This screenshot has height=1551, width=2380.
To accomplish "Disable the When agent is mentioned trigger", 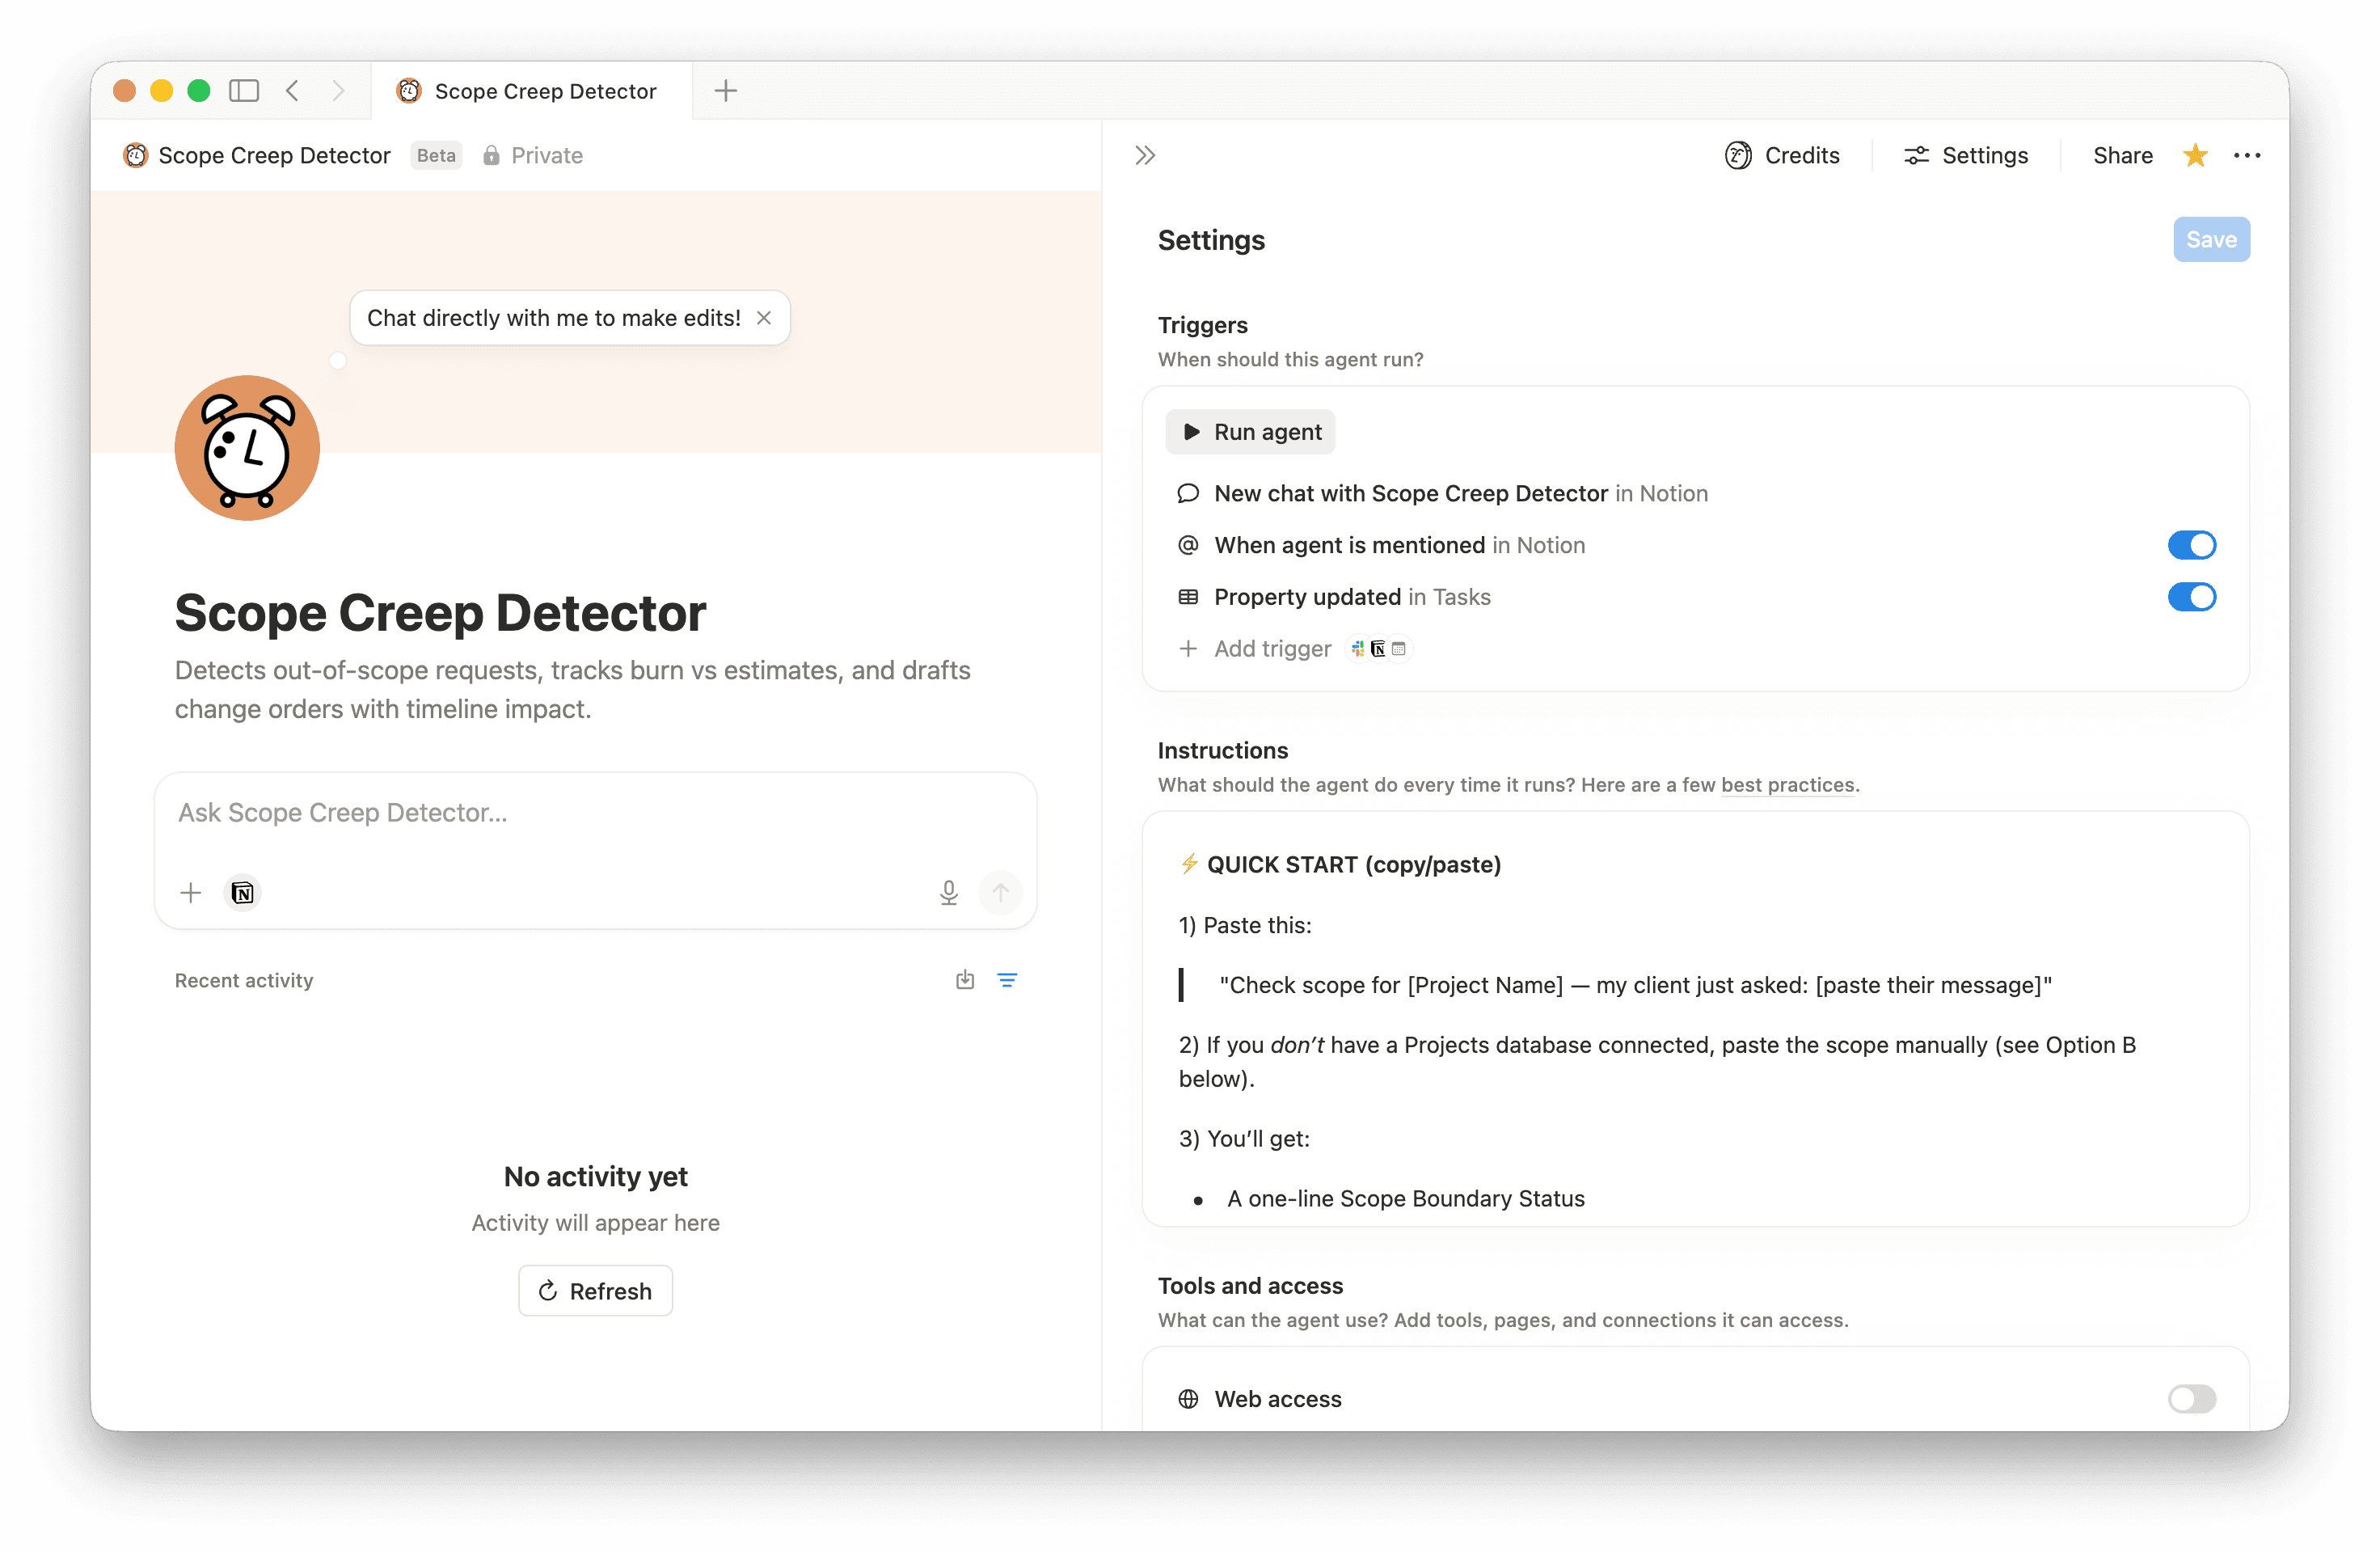I will [2193, 545].
